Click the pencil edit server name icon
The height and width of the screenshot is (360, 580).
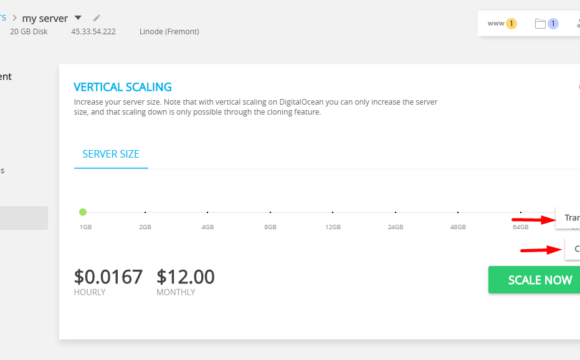(x=97, y=18)
